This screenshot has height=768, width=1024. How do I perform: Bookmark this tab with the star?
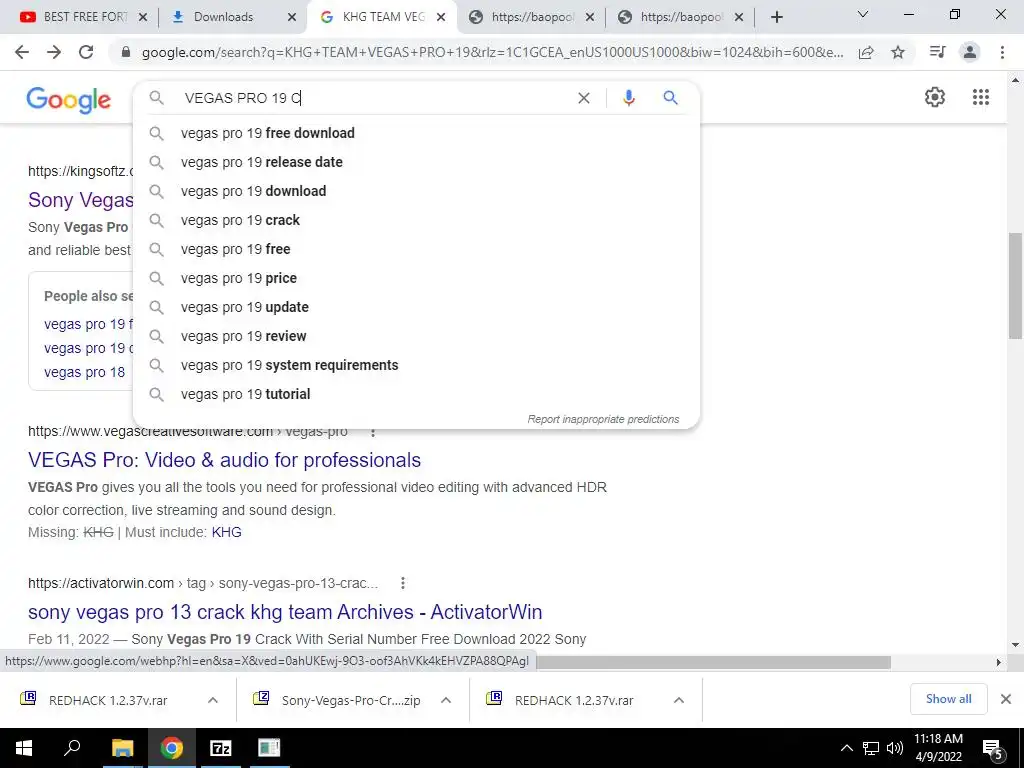(x=898, y=52)
